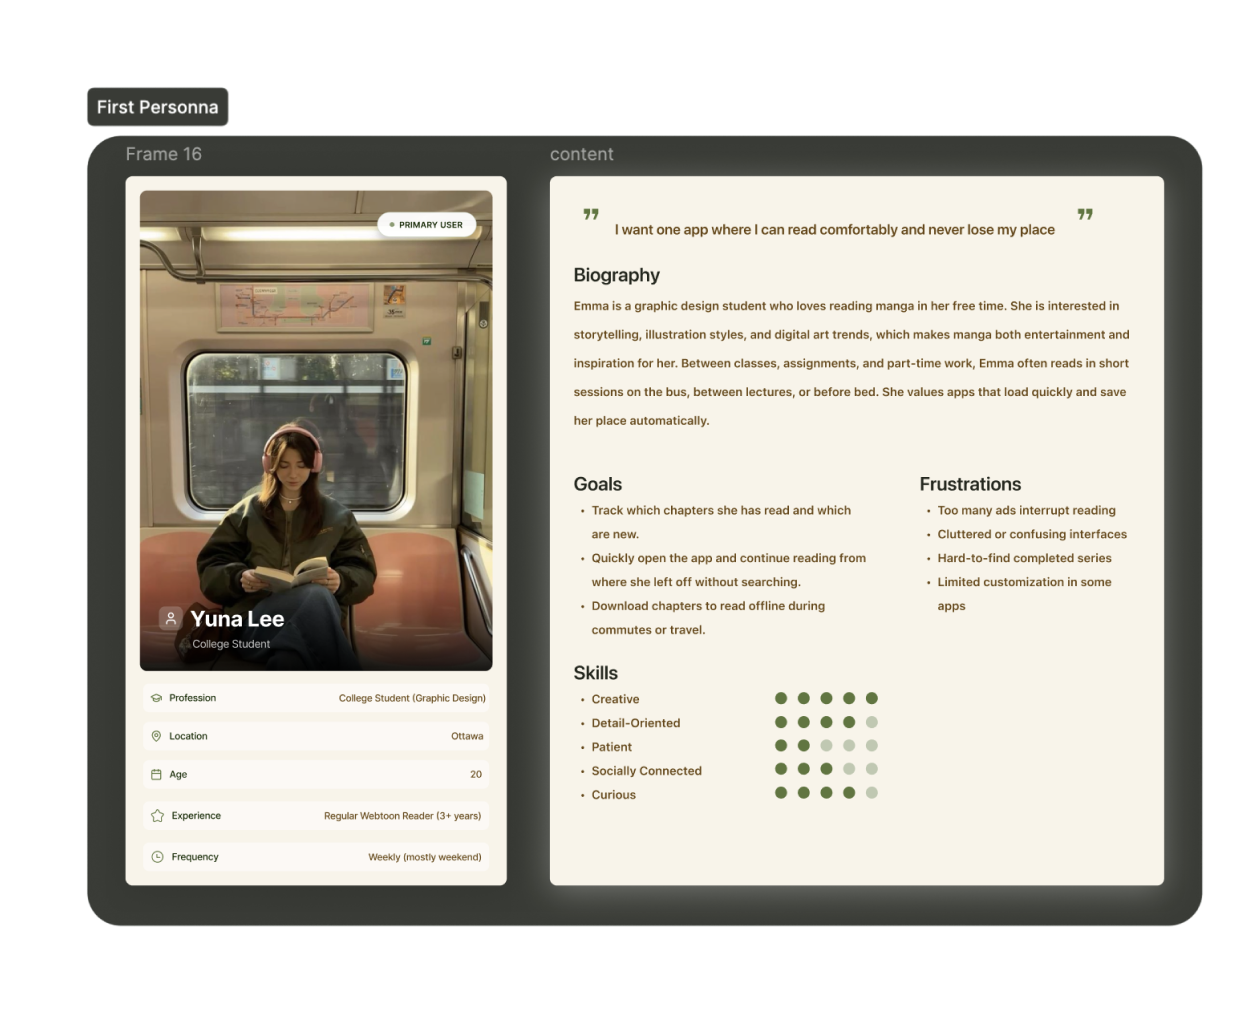Click the graduation cap Profession icon

[156, 698]
